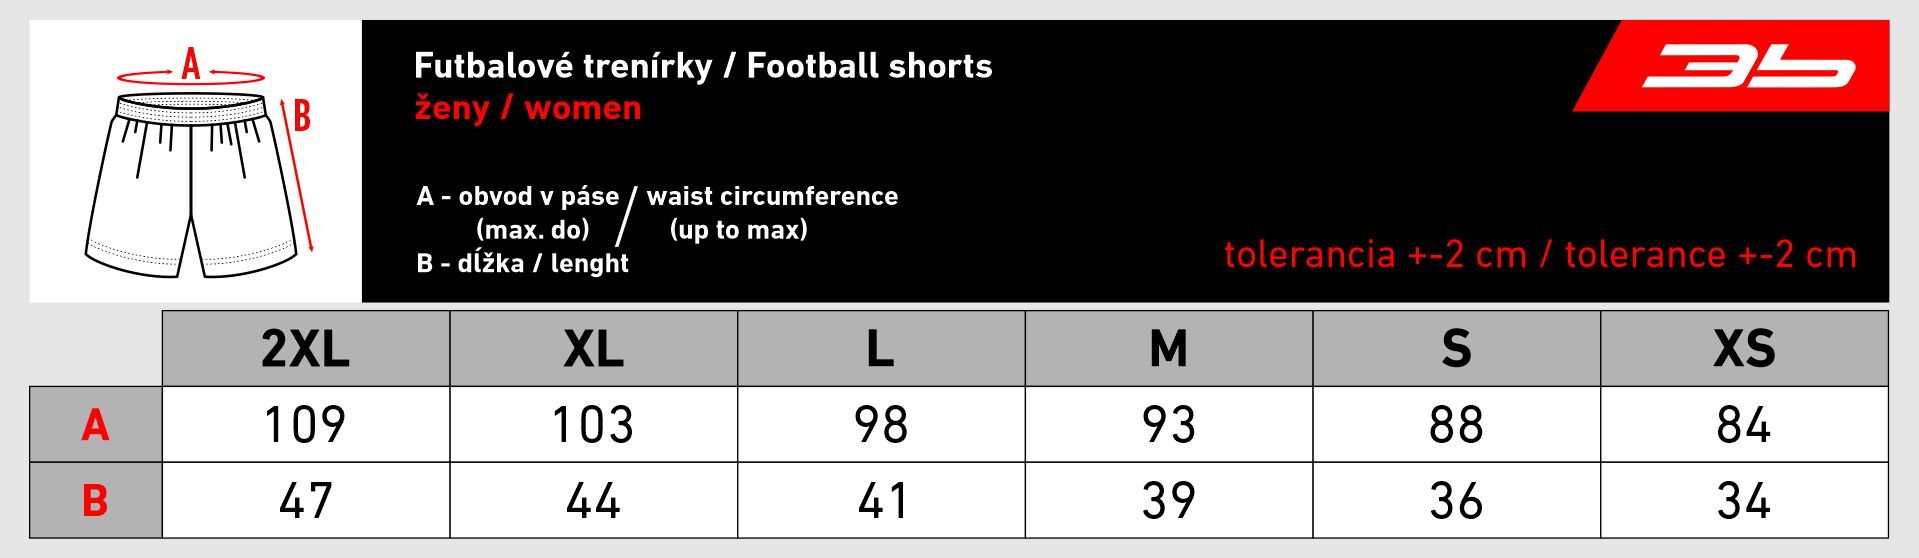1919x558 pixels.
Task: Select the XL size column header
Action: (593, 349)
